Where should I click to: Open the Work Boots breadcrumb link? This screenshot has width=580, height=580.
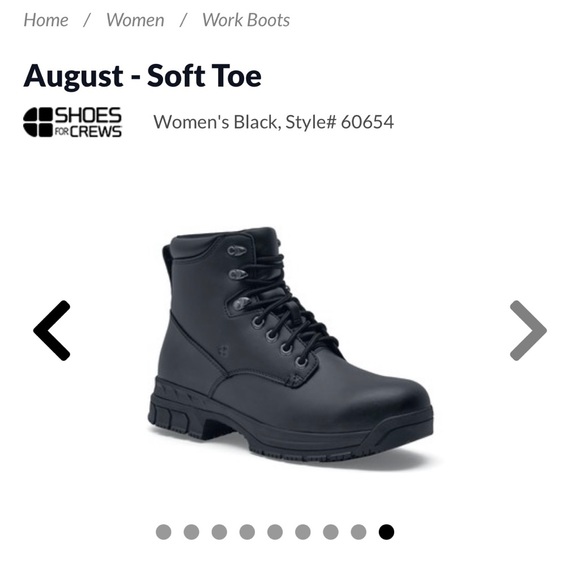[246, 20]
